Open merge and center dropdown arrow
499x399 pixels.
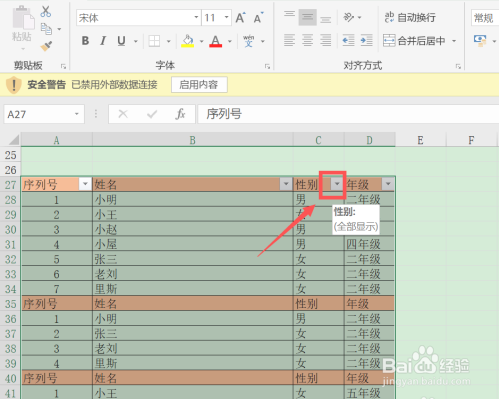(454, 41)
